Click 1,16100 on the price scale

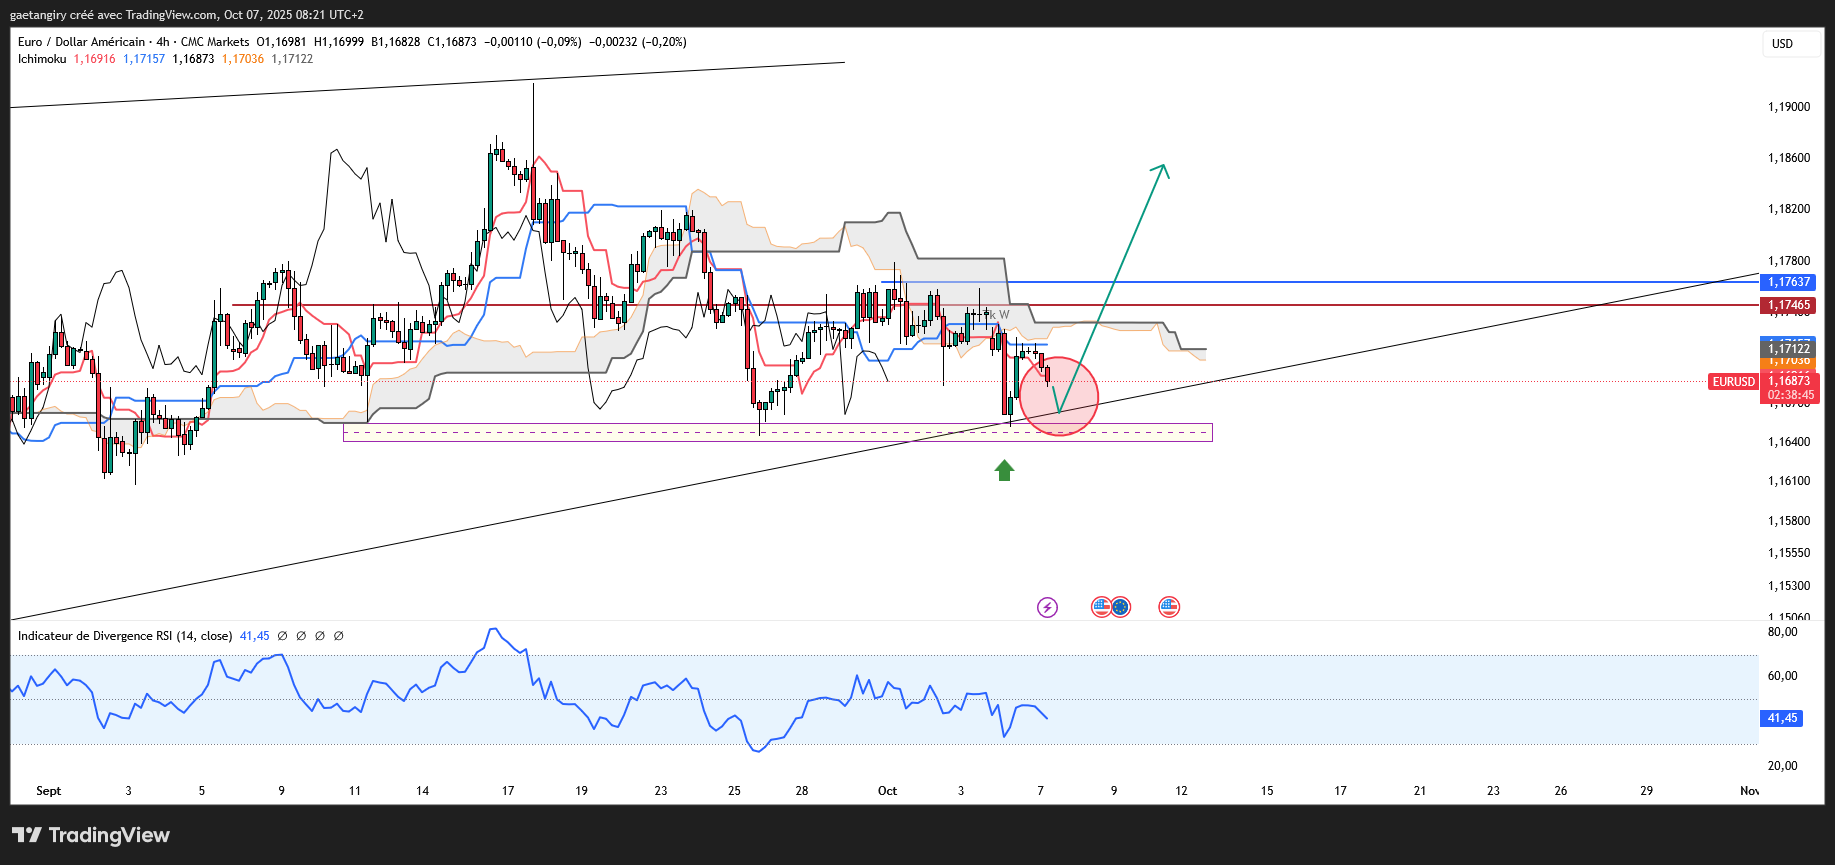[x=1789, y=481]
